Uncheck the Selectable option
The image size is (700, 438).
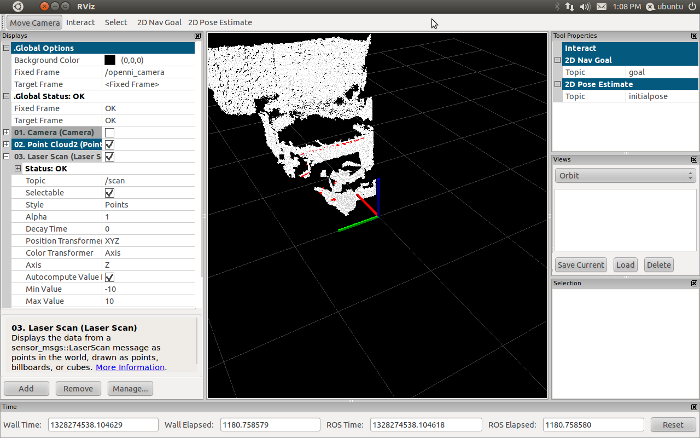[109, 192]
